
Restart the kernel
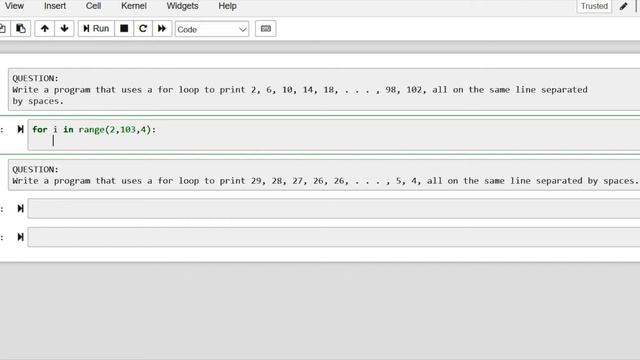143,29
